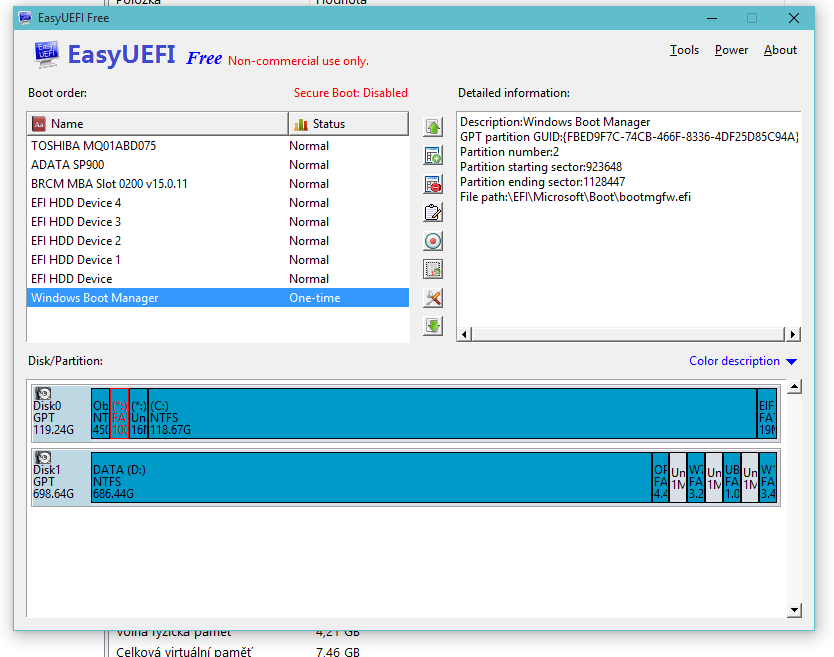This screenshot has height=657, width=834.
Task: Click the disk list scroll down arrow
Action: coord(794,610)
